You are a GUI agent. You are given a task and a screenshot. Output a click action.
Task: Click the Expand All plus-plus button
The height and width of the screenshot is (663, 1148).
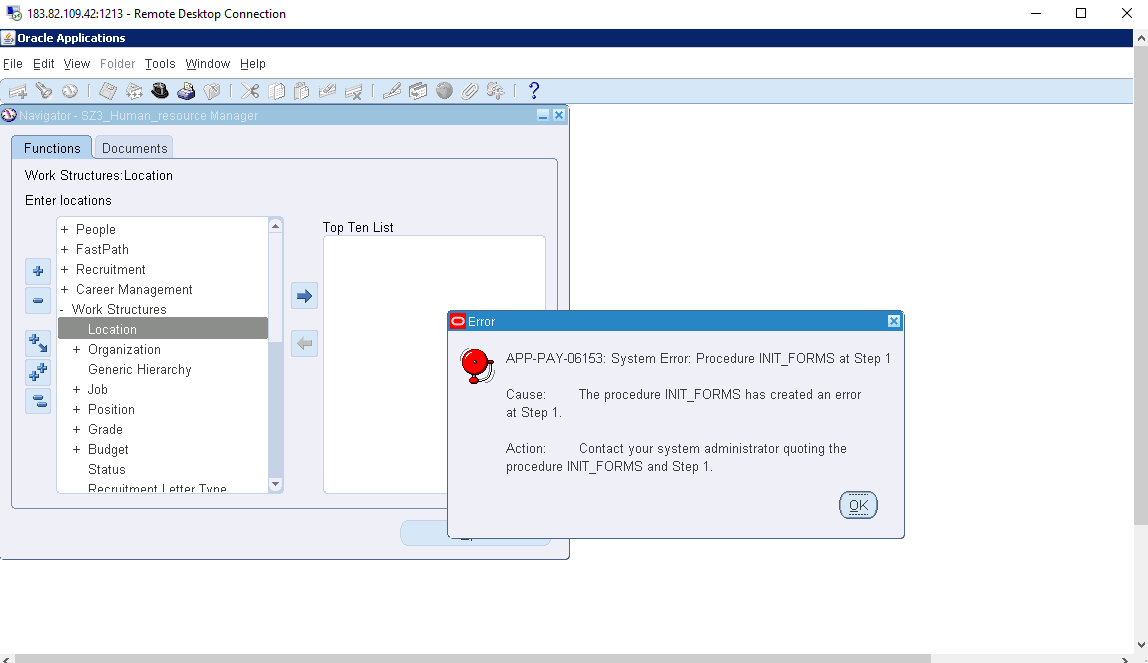coord(38,372)
